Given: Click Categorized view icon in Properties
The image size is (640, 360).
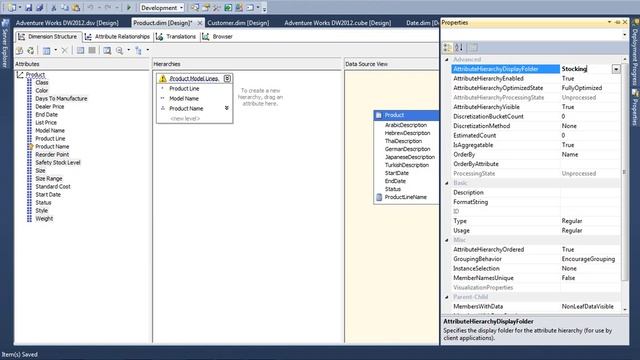Looking at the screenshot, I should [x=448, y=48].
